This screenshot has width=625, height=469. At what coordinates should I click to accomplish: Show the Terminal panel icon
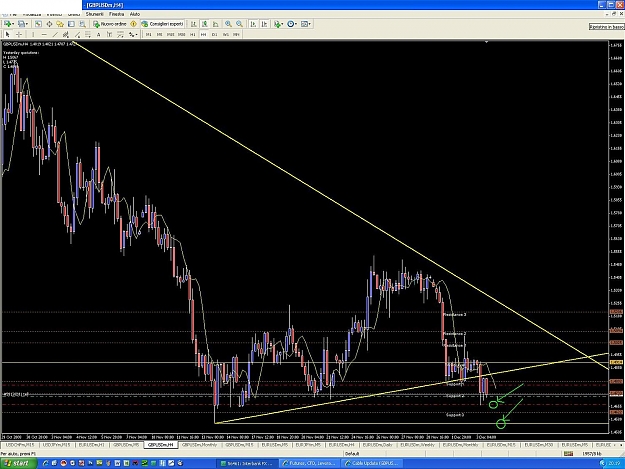pos(71,24)
